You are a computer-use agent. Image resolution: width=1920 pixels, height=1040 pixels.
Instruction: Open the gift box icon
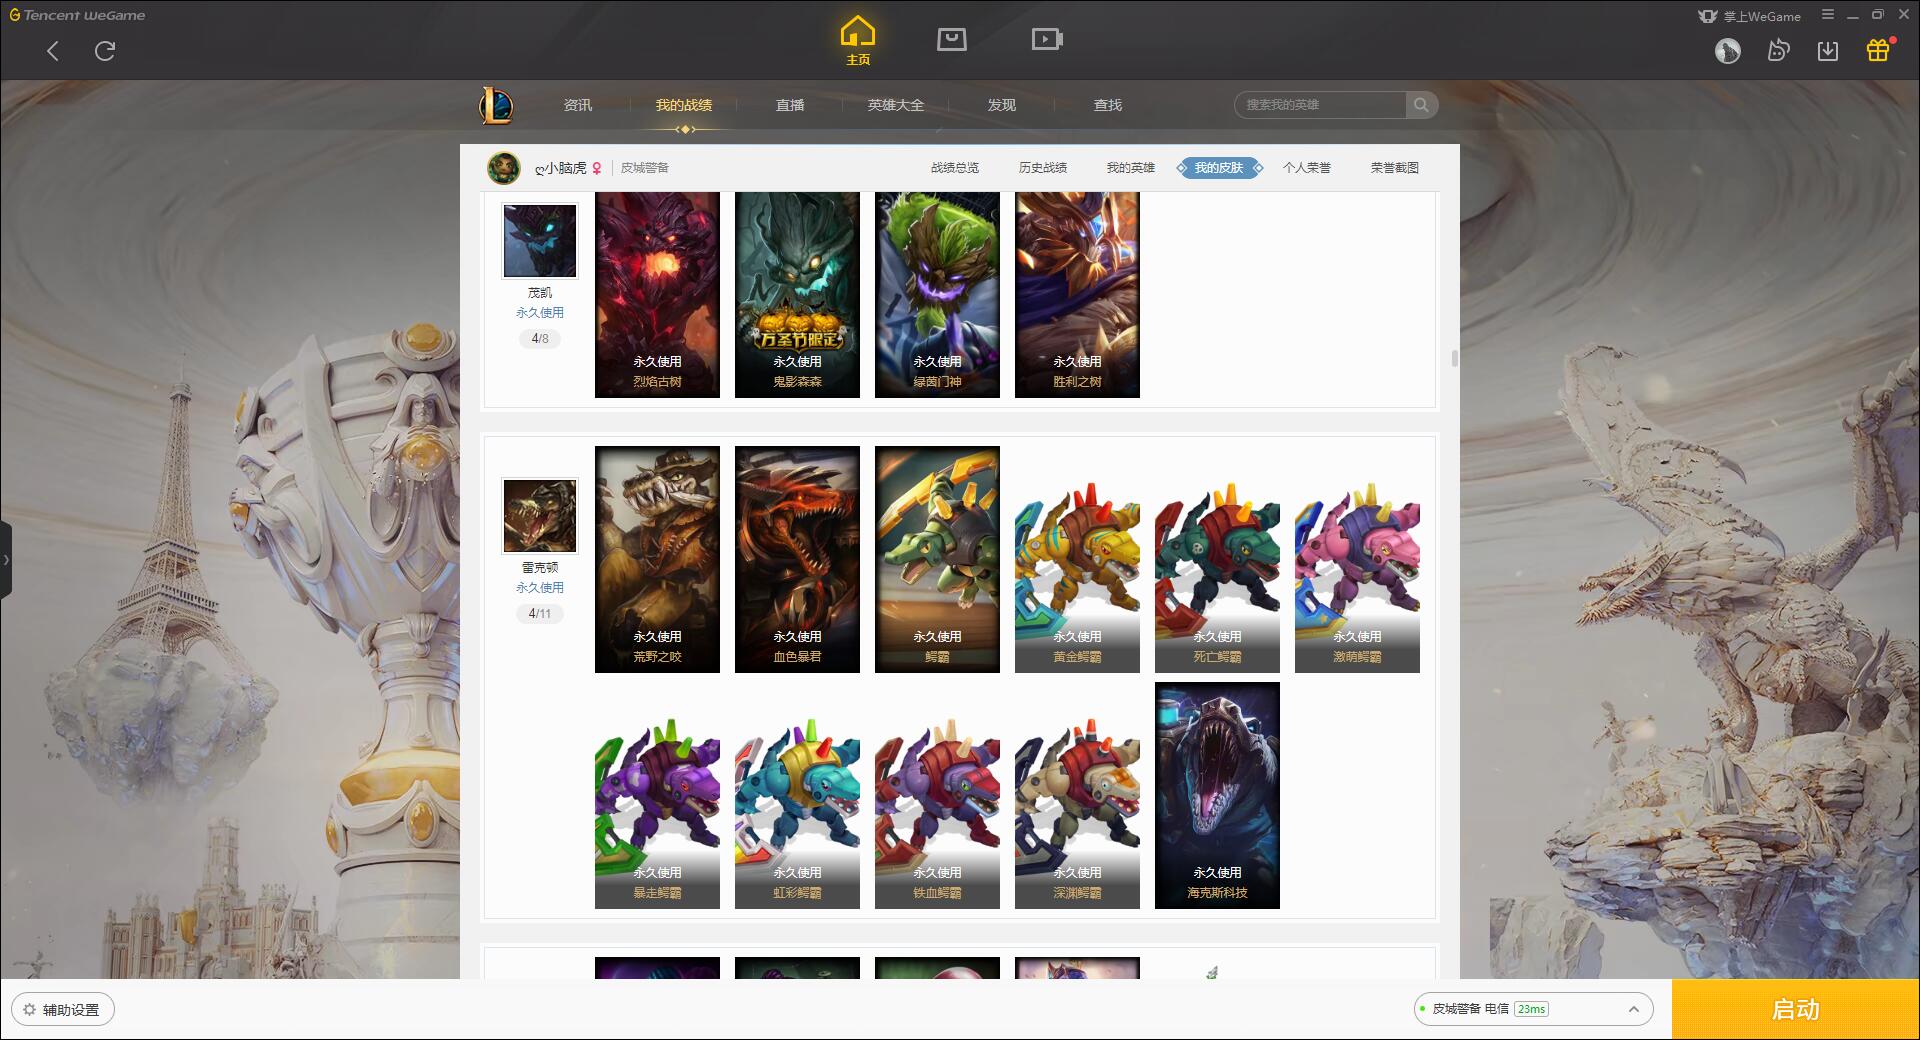[x=1878, y=50]
